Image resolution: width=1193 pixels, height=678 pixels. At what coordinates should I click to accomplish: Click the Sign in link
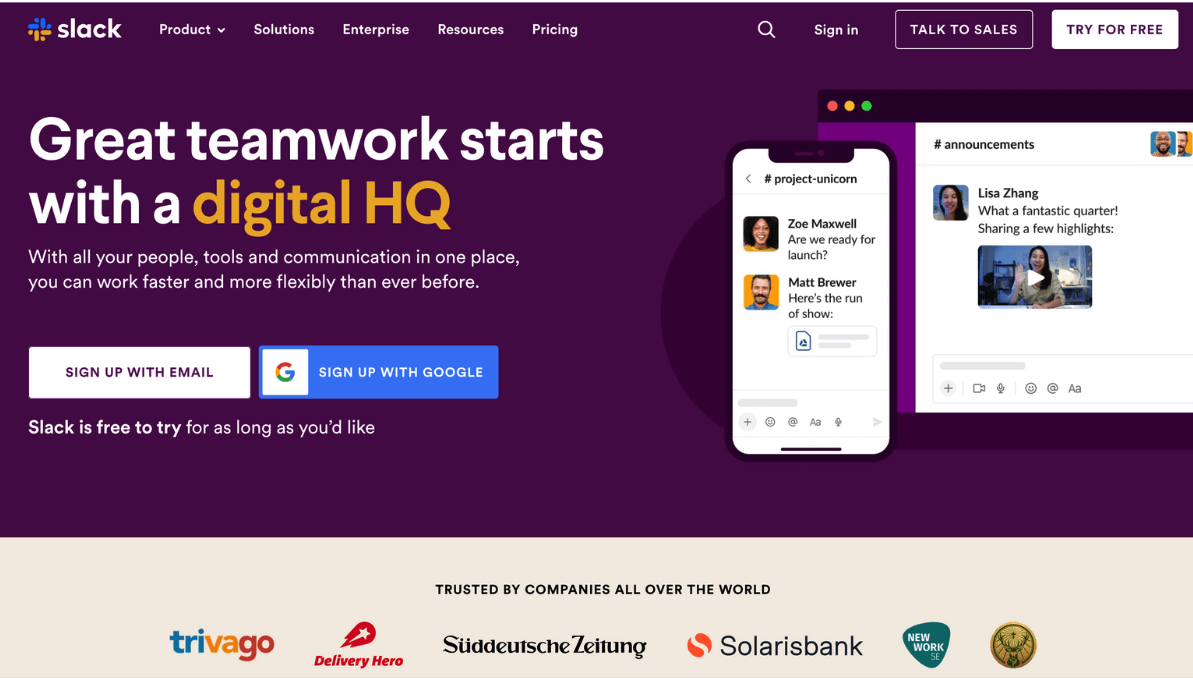[x=836, y=30]
